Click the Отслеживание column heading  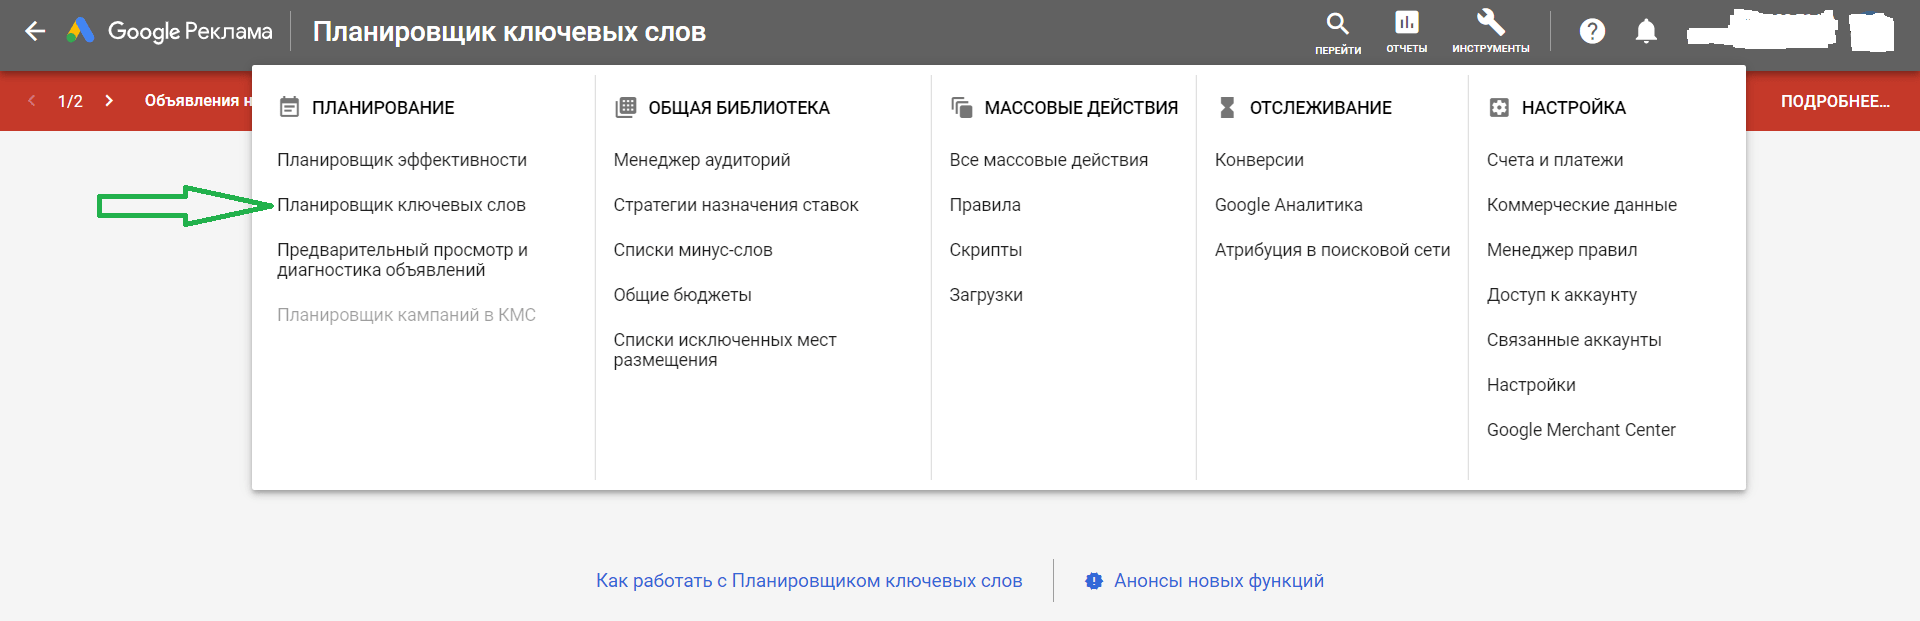tap(1320, 107)
